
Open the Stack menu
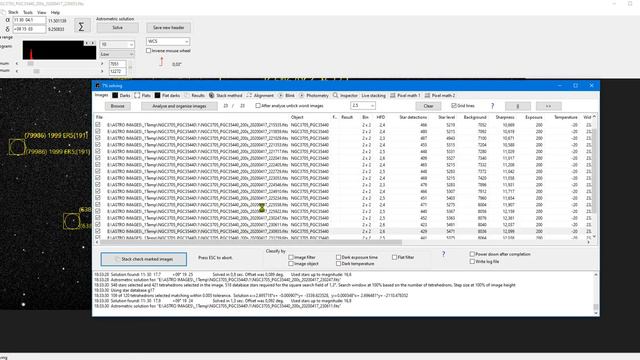13,13
